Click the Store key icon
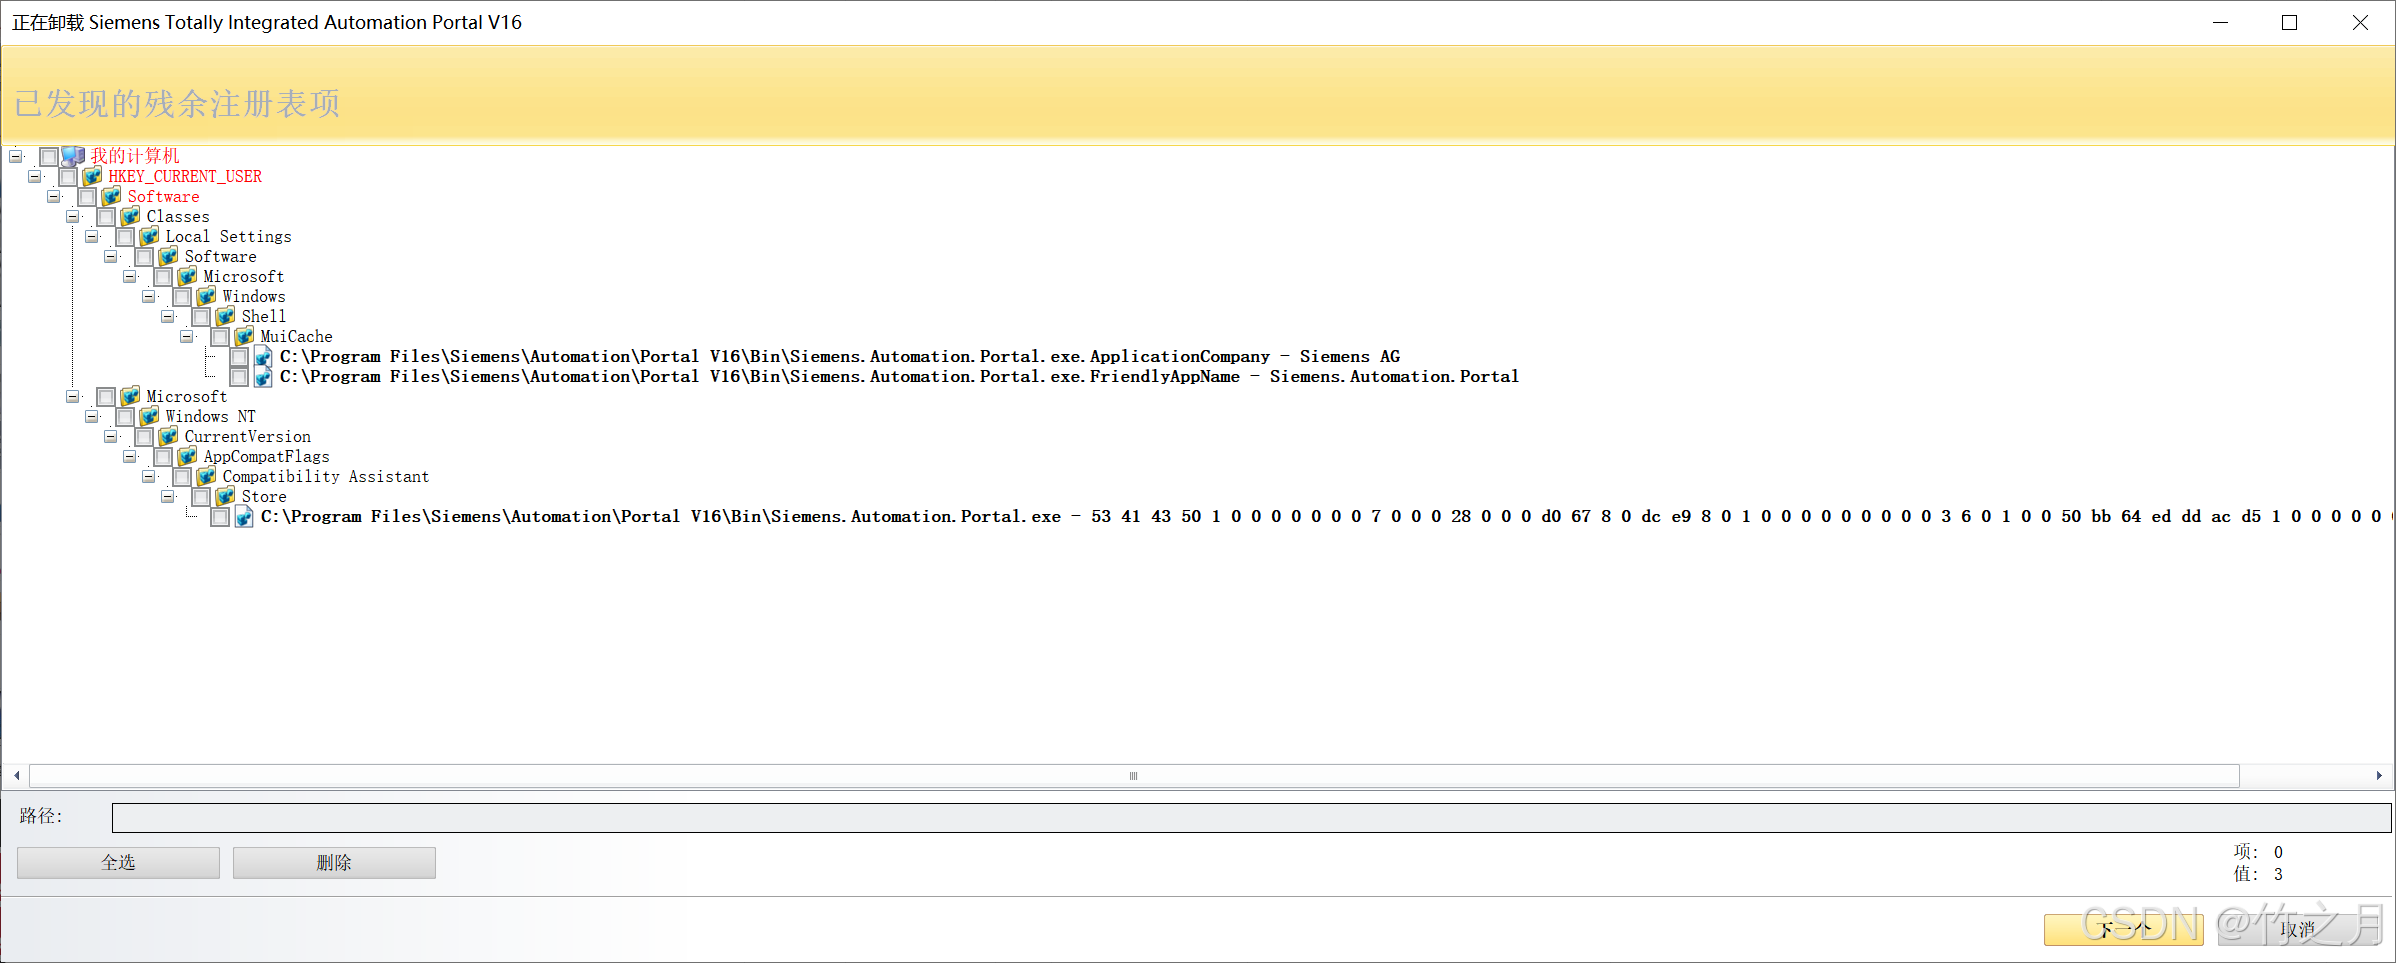The image size is (2396, 963). click(225, 496)
